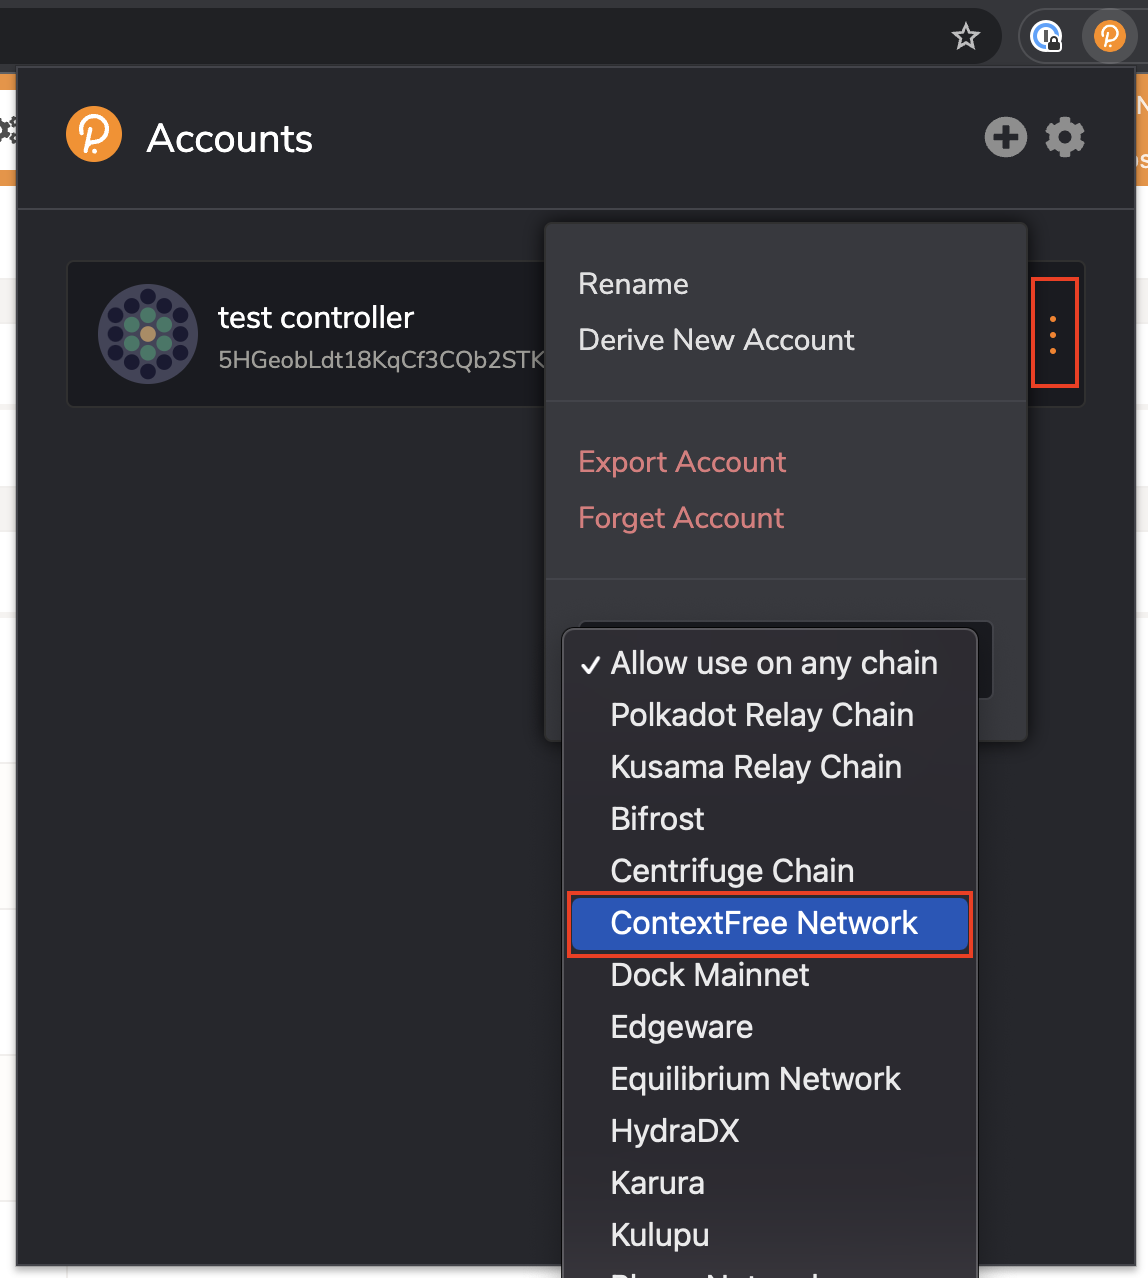Click the add account plus icon

coord(1005,137)
